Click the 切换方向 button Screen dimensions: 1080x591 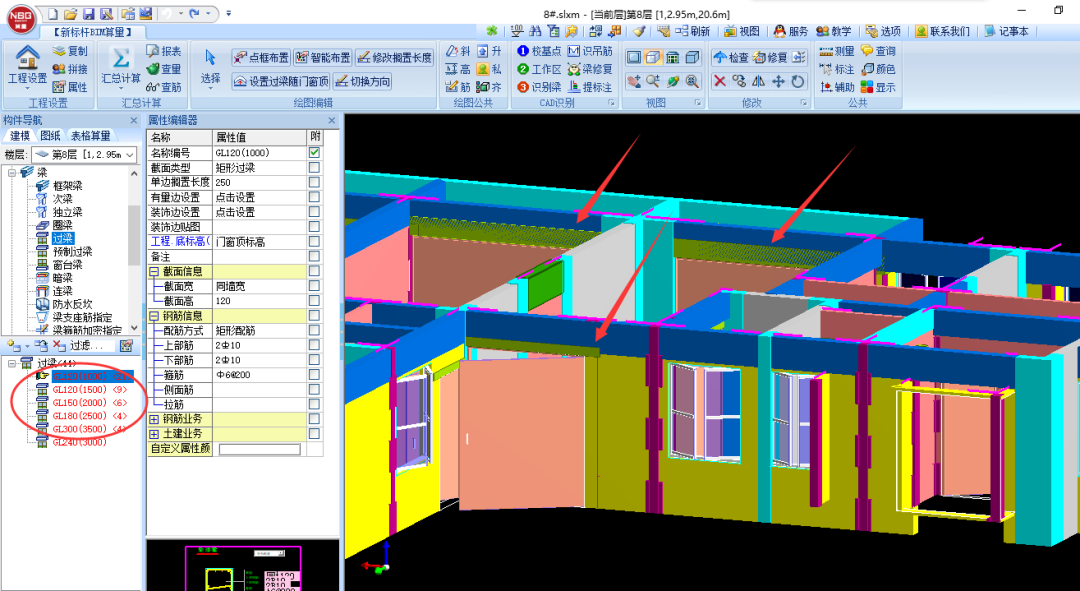point(362,81)
